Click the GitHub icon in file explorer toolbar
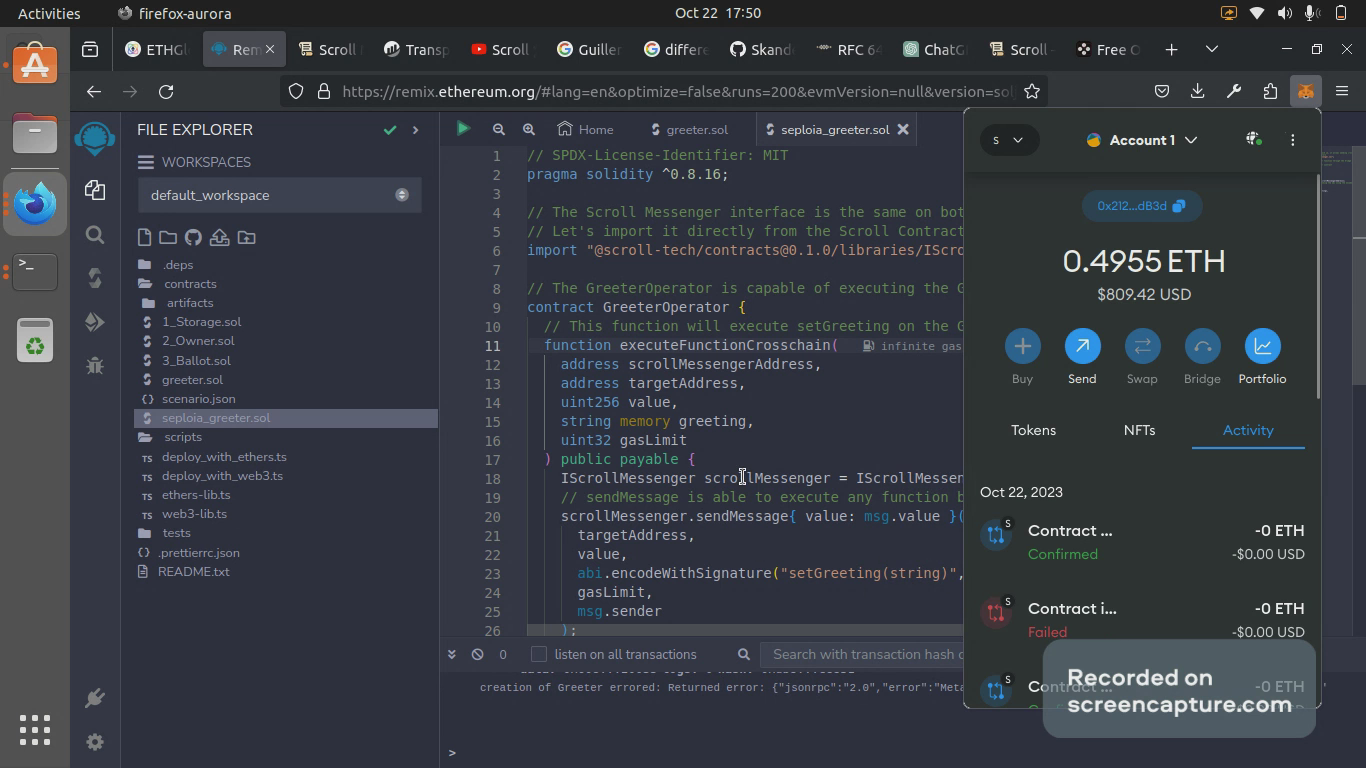Image resolution: width=1366 pixels, height=768 pixels. [193, 237]
